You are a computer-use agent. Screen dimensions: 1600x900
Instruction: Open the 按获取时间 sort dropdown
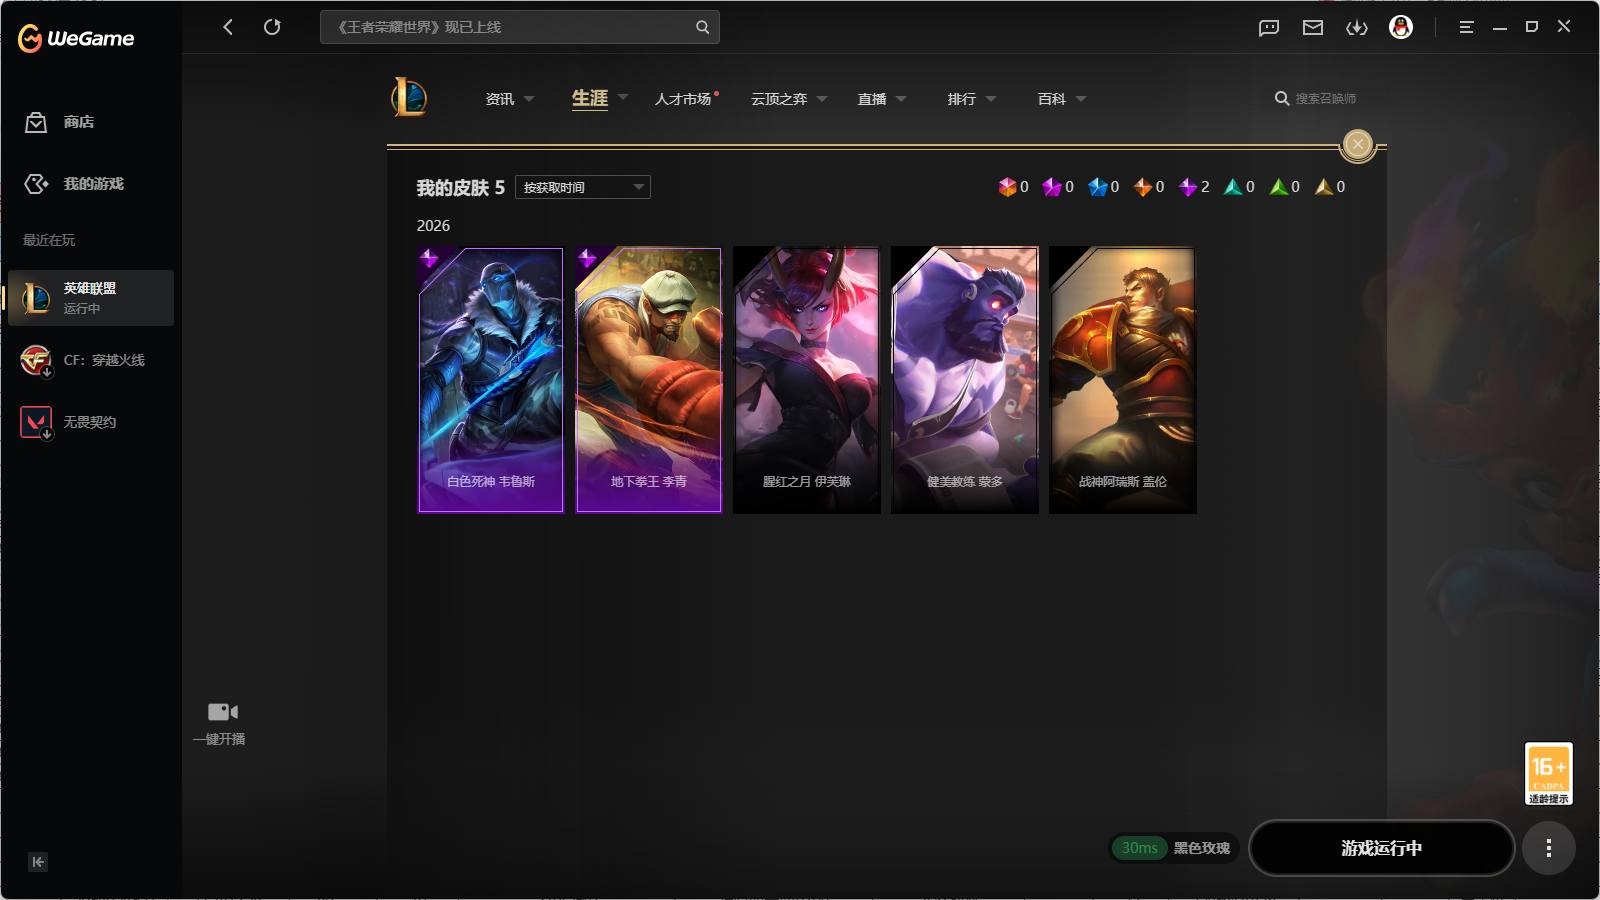coord(583,187)
